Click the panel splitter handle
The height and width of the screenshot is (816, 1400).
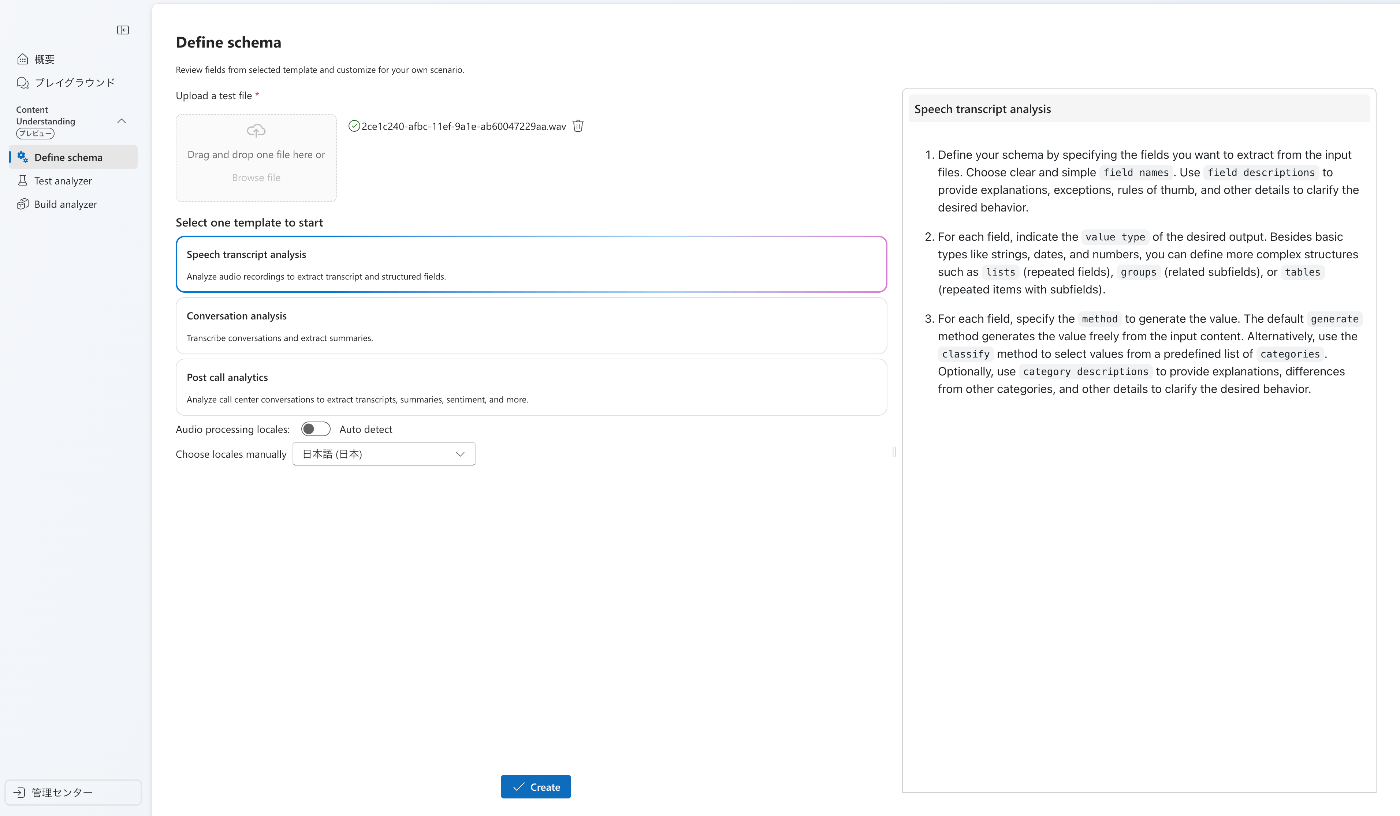tap(894, 452)
